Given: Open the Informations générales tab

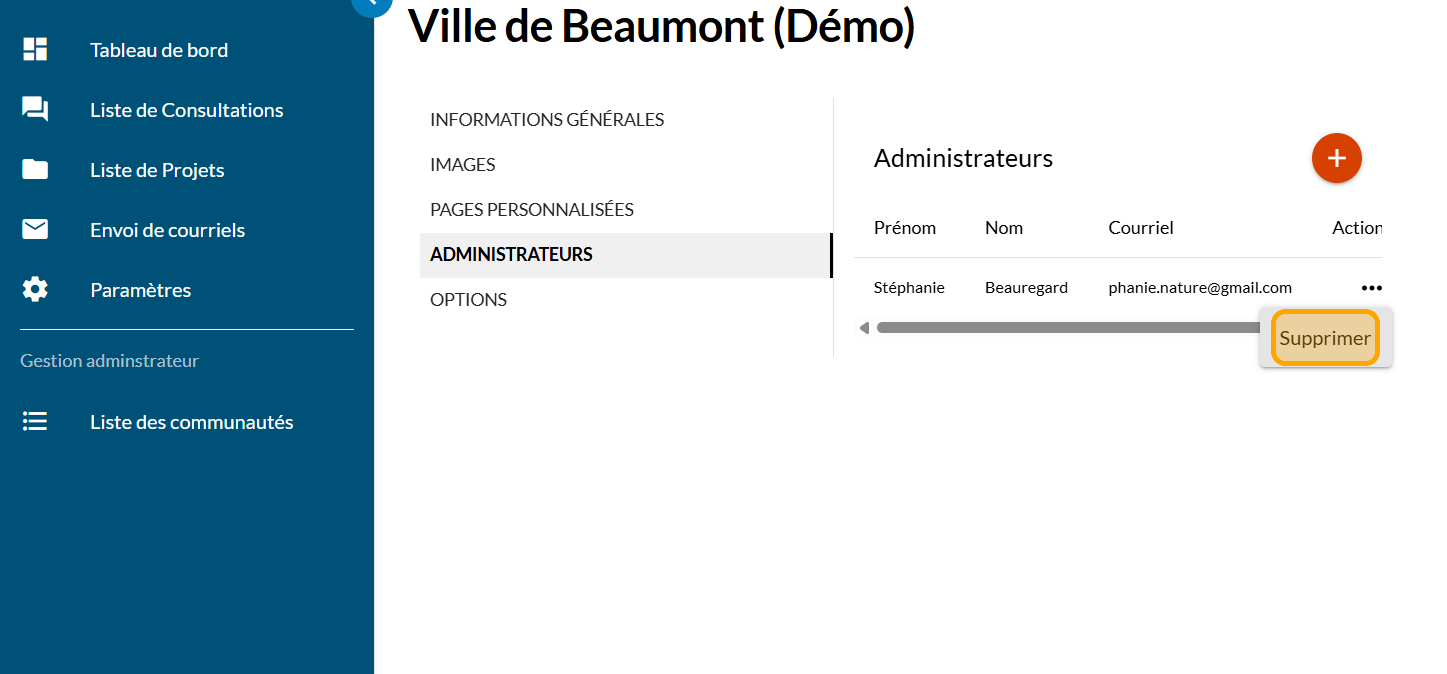Looking at the screenshot, I should coord(547,120).
